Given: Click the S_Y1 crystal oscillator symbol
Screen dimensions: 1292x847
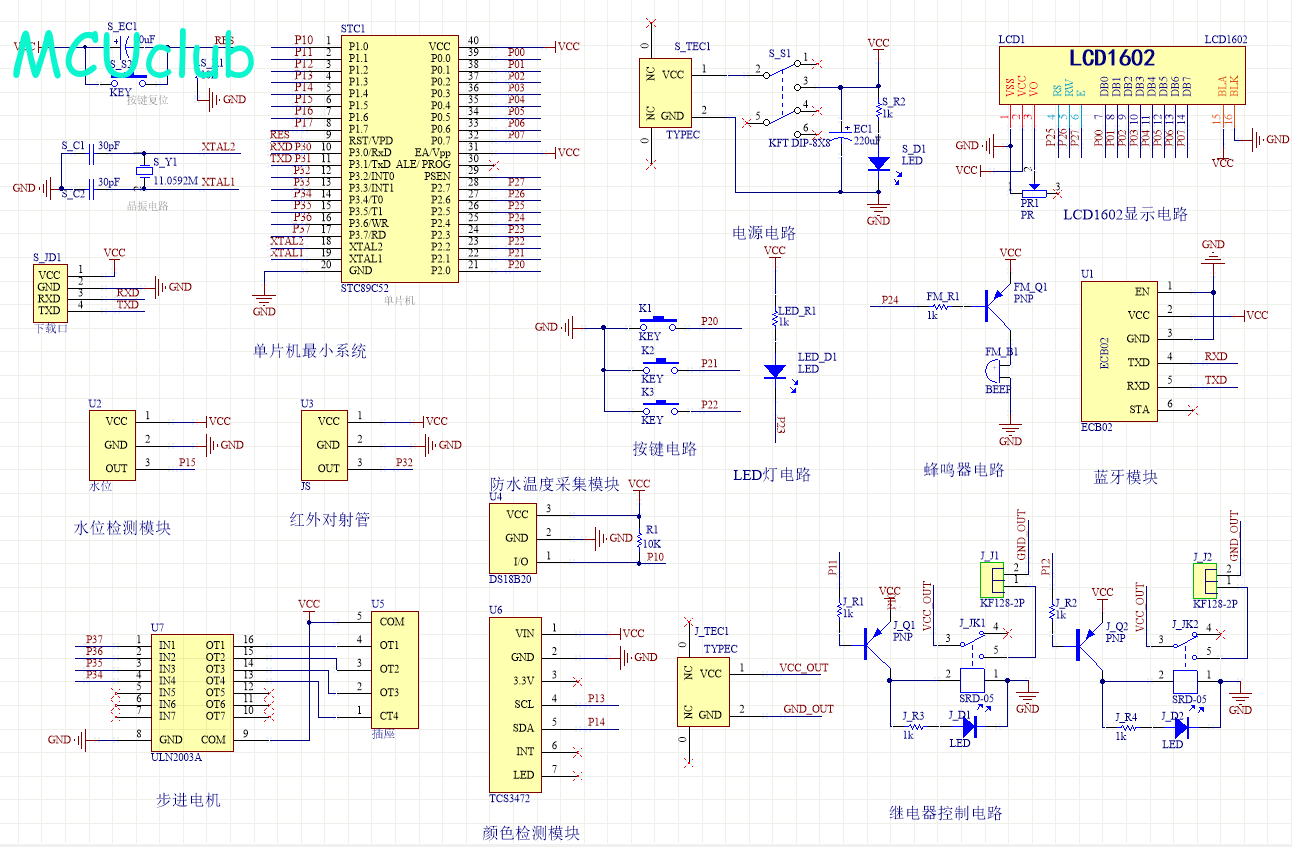Looking at the screenshot, I should coord(146,172).
